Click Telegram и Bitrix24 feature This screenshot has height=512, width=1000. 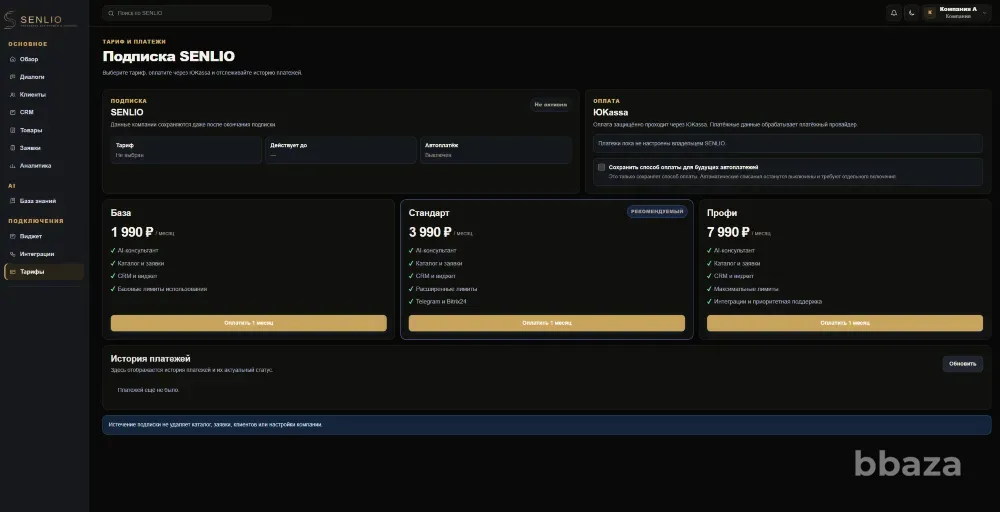coord(441,302)
